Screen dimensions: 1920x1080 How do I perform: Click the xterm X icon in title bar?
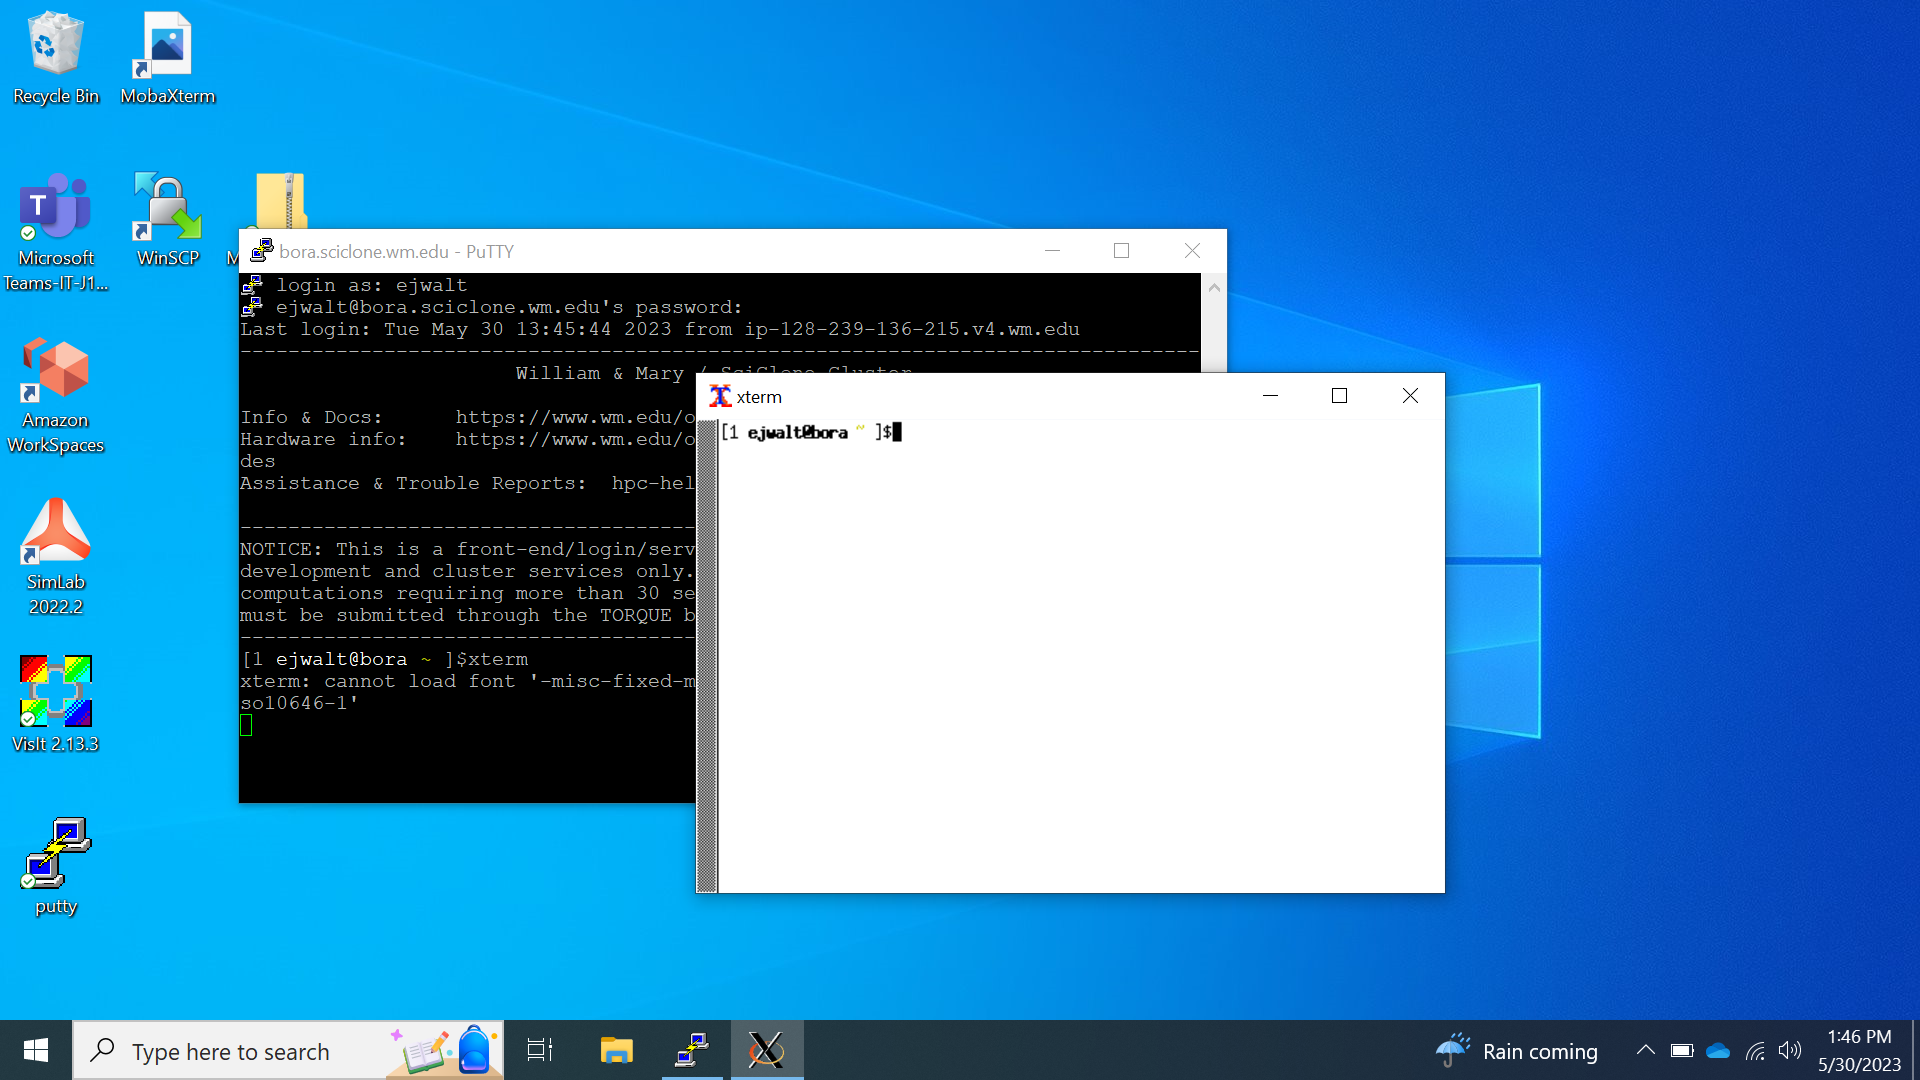(x=720, y=397)
